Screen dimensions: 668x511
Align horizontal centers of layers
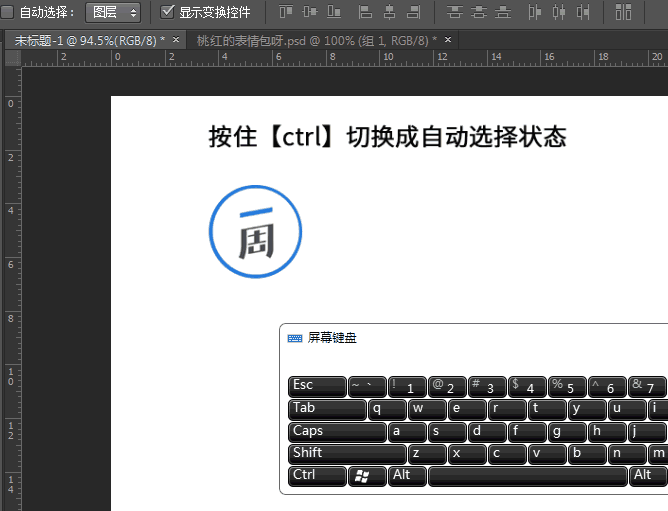(389, 12)
